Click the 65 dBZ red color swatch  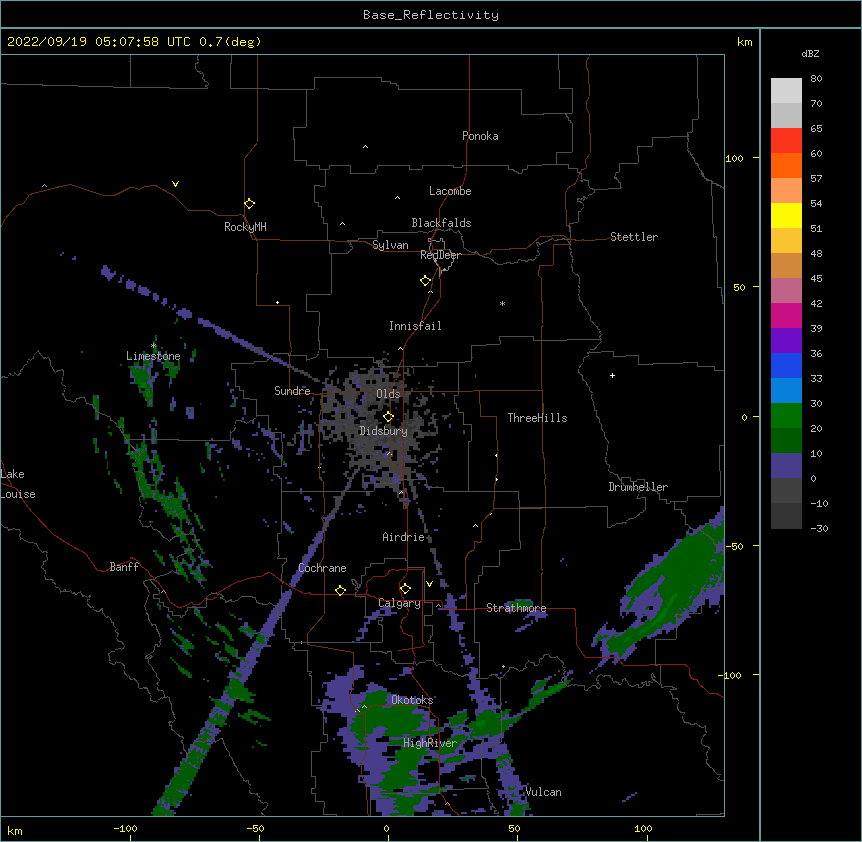786,140
